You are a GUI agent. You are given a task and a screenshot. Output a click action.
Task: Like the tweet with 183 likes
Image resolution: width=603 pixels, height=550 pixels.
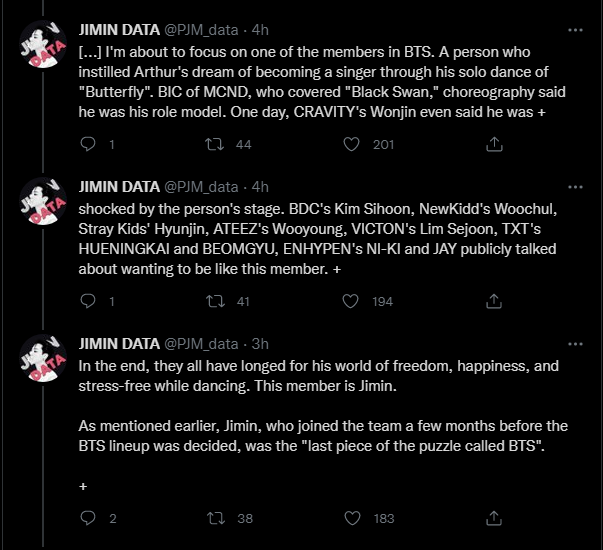[352, 518]
